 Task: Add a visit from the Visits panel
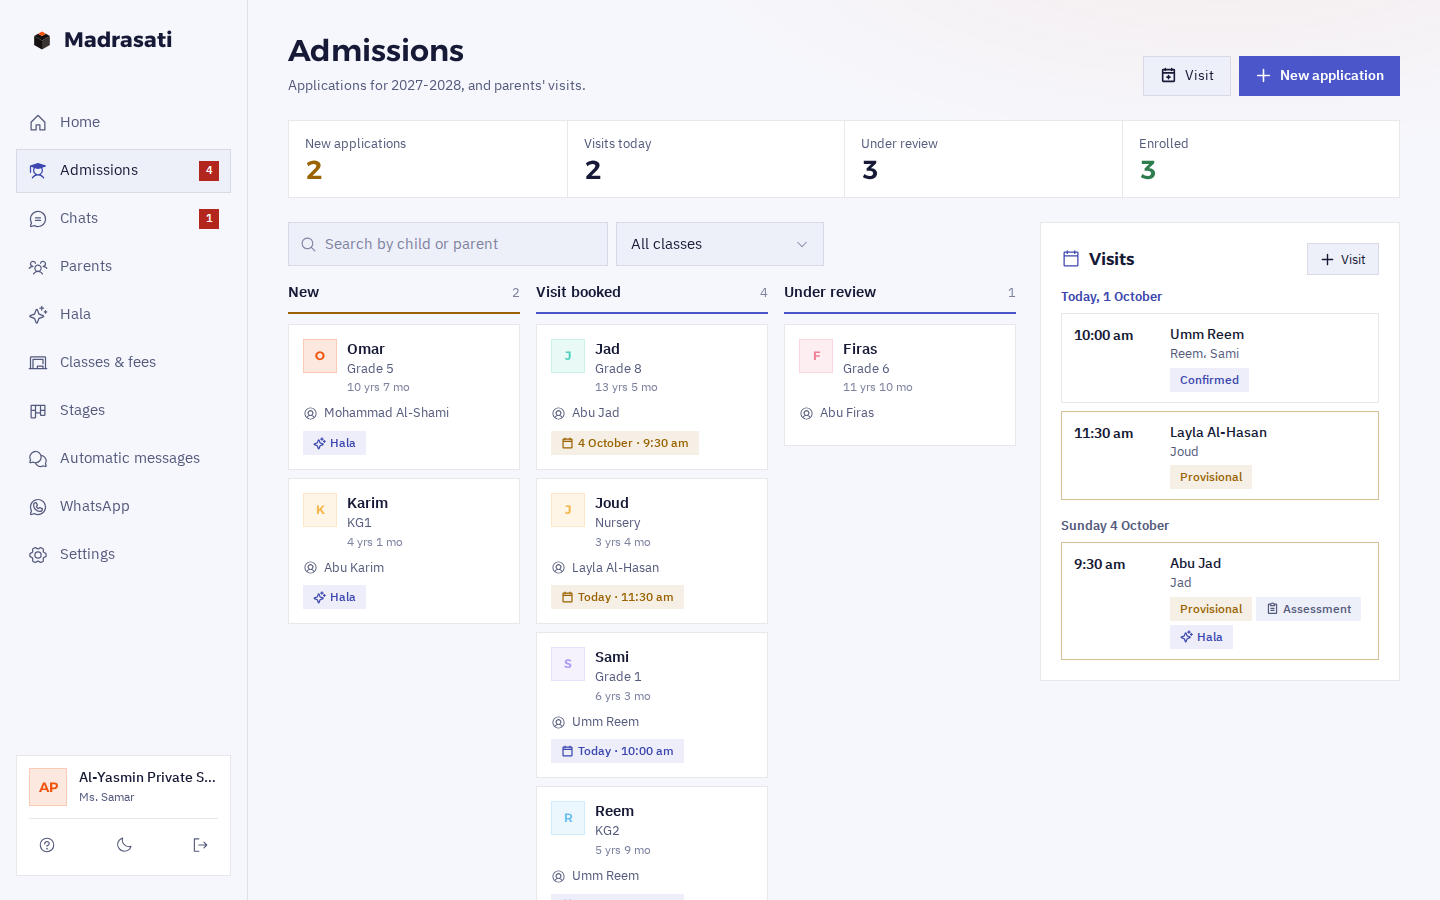[1343, 259]
